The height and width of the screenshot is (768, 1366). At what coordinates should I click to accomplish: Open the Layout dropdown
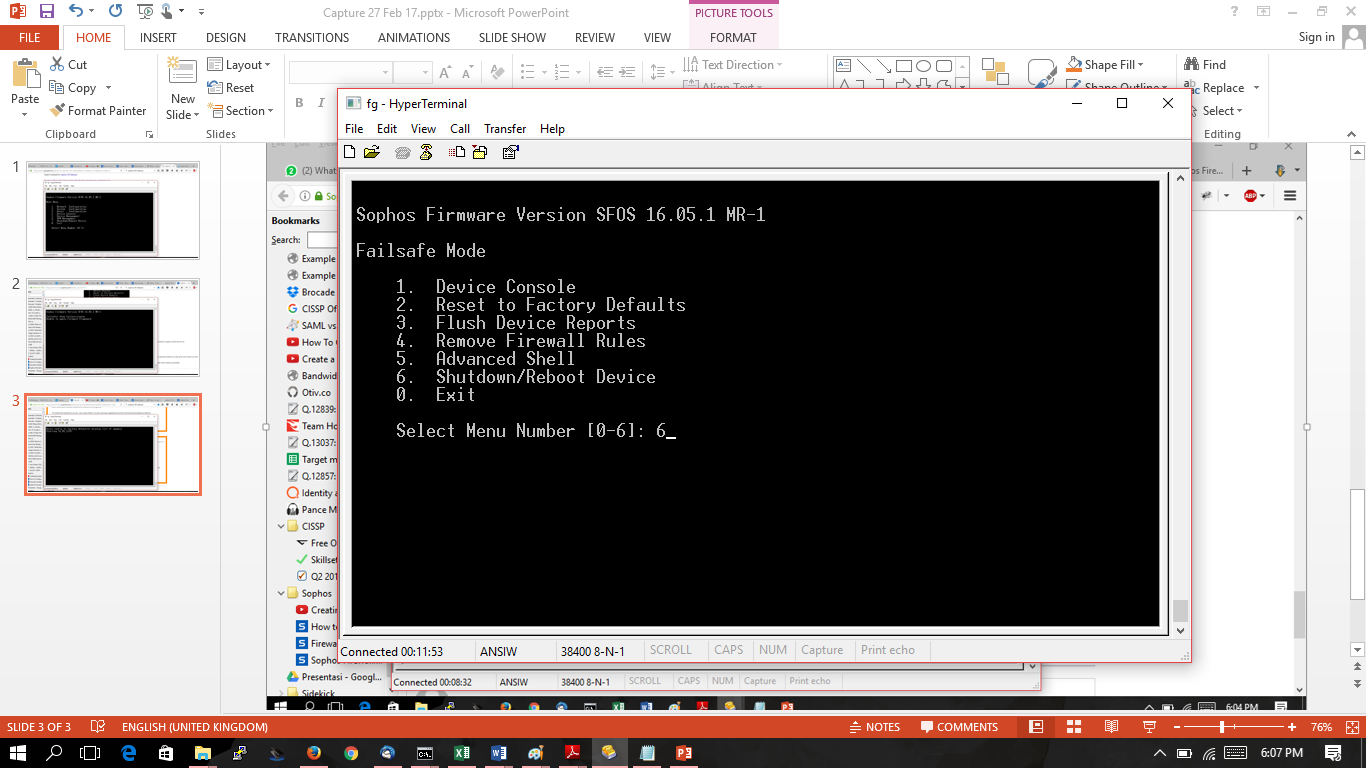tap(239, 65)
